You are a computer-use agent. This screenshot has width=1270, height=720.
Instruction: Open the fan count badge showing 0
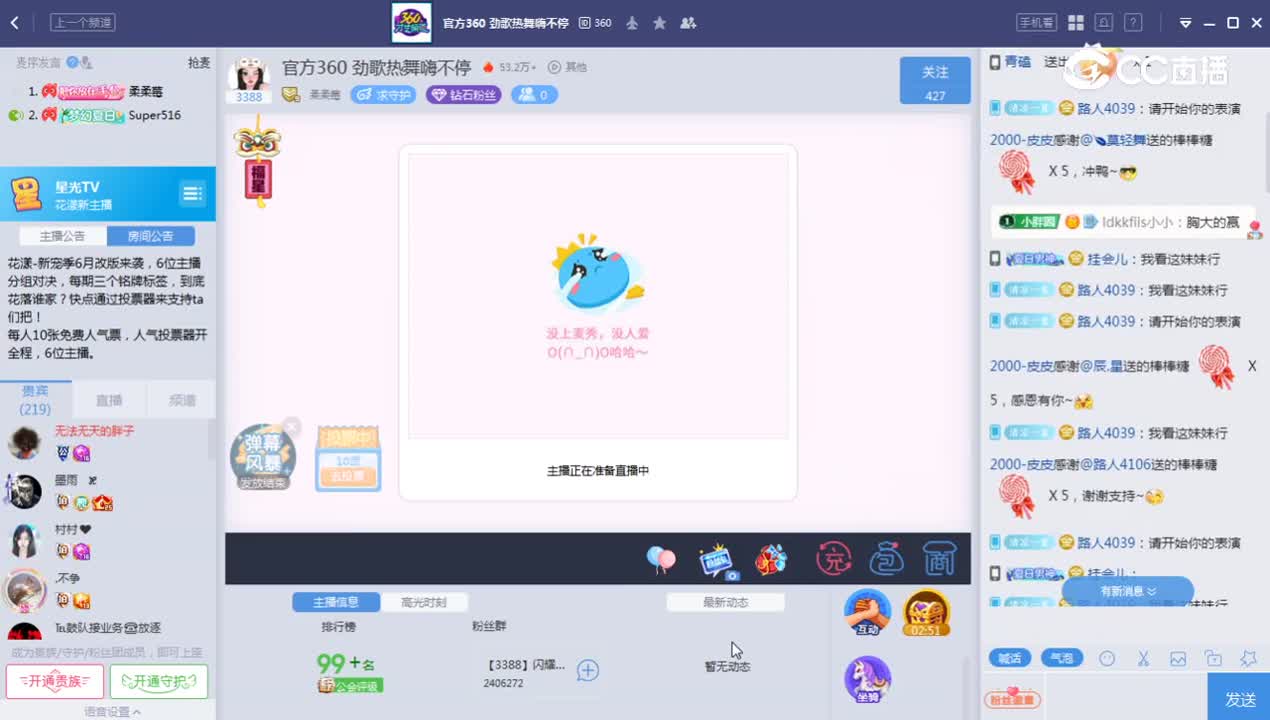click(x=534, y=95)
